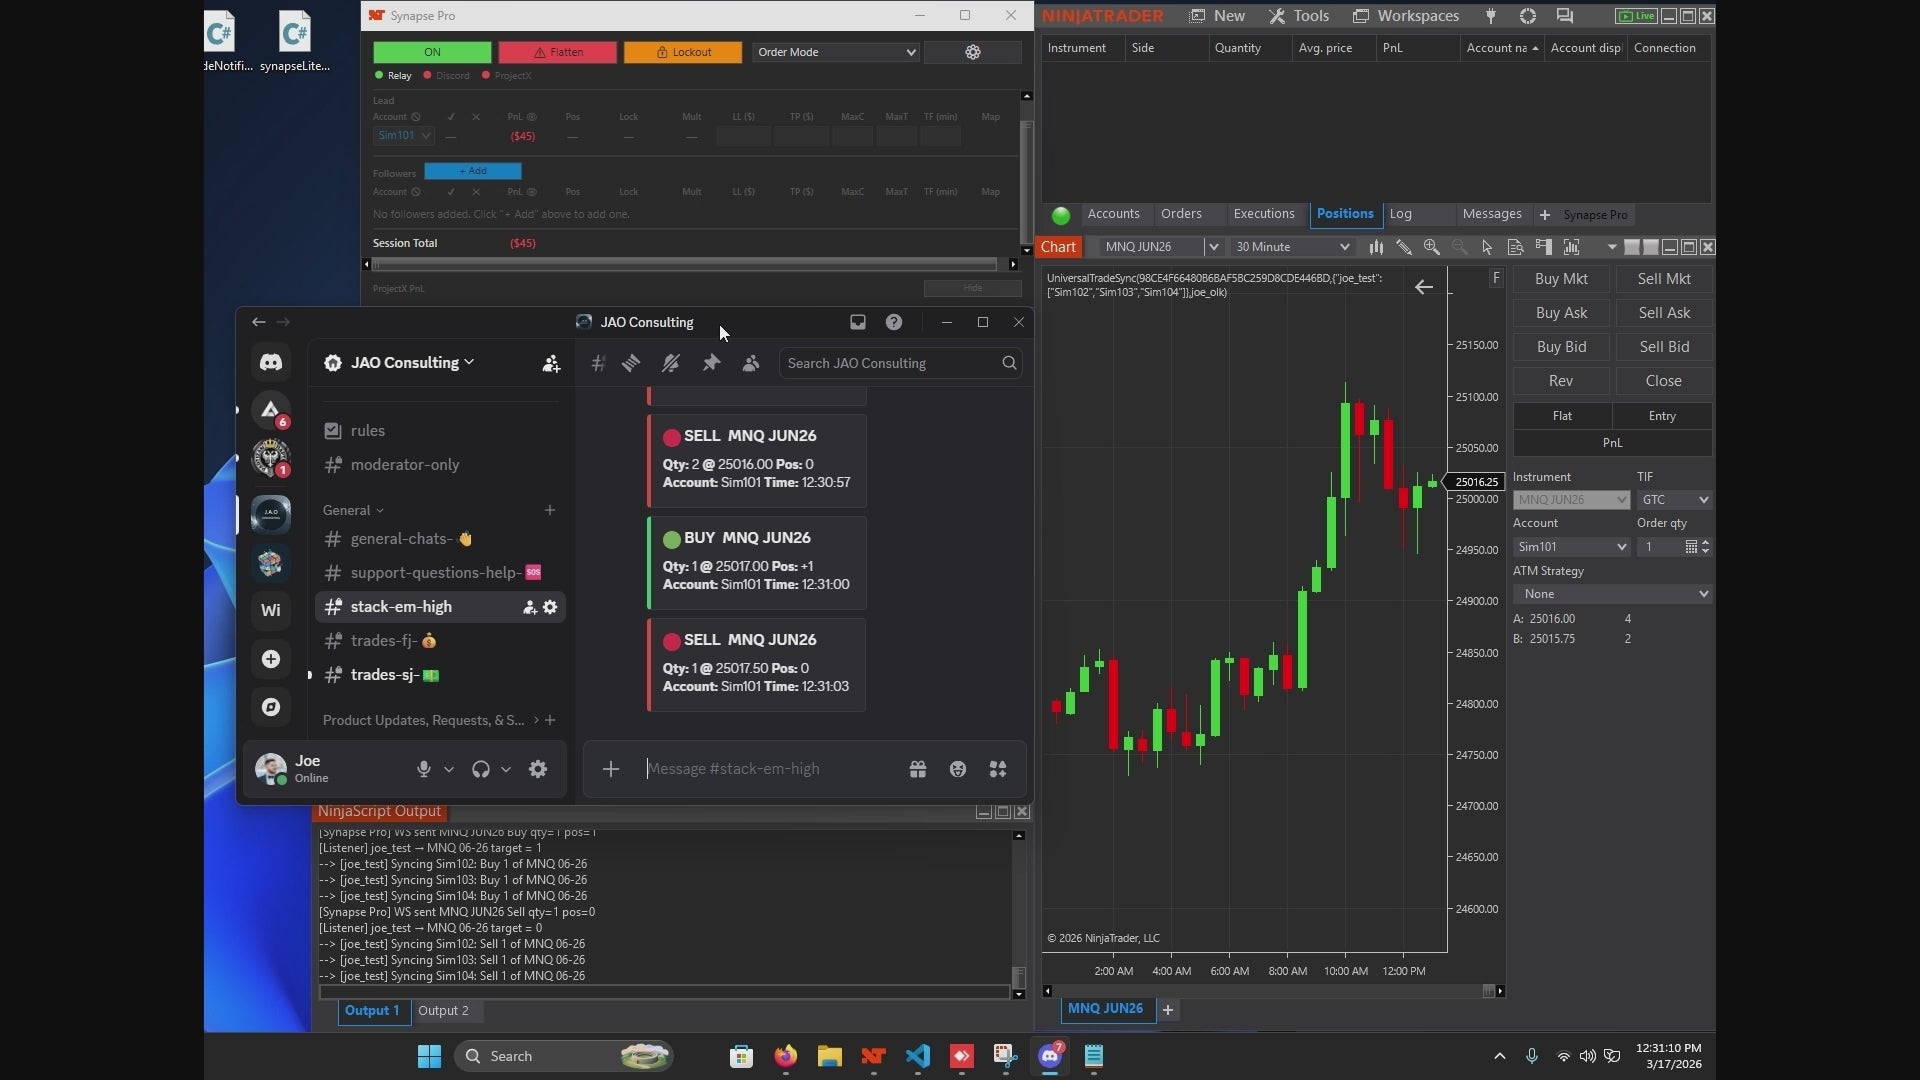The width and height of the screenshot is (1920, 1080).
Task: Toggle Discord headphones deafen button
Action: 481,769
